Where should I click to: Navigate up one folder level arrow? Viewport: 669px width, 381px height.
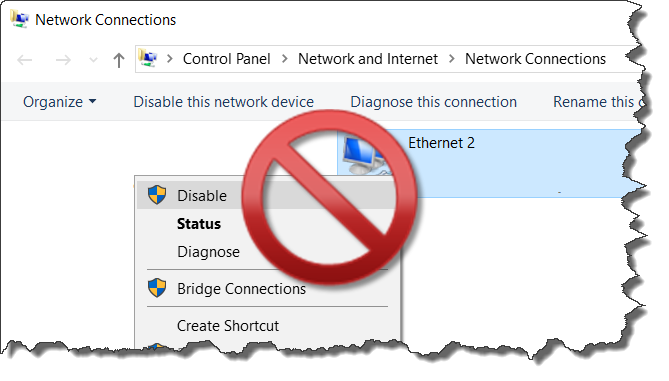coord(119,60)
